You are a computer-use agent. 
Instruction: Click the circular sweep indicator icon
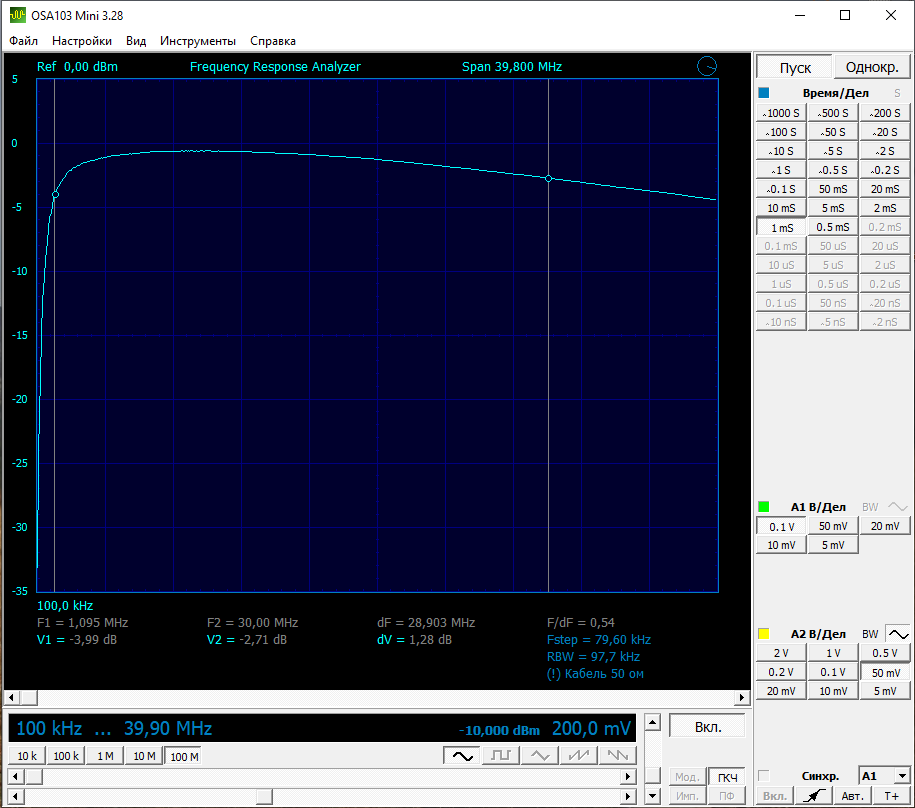[x=707, y=66]
